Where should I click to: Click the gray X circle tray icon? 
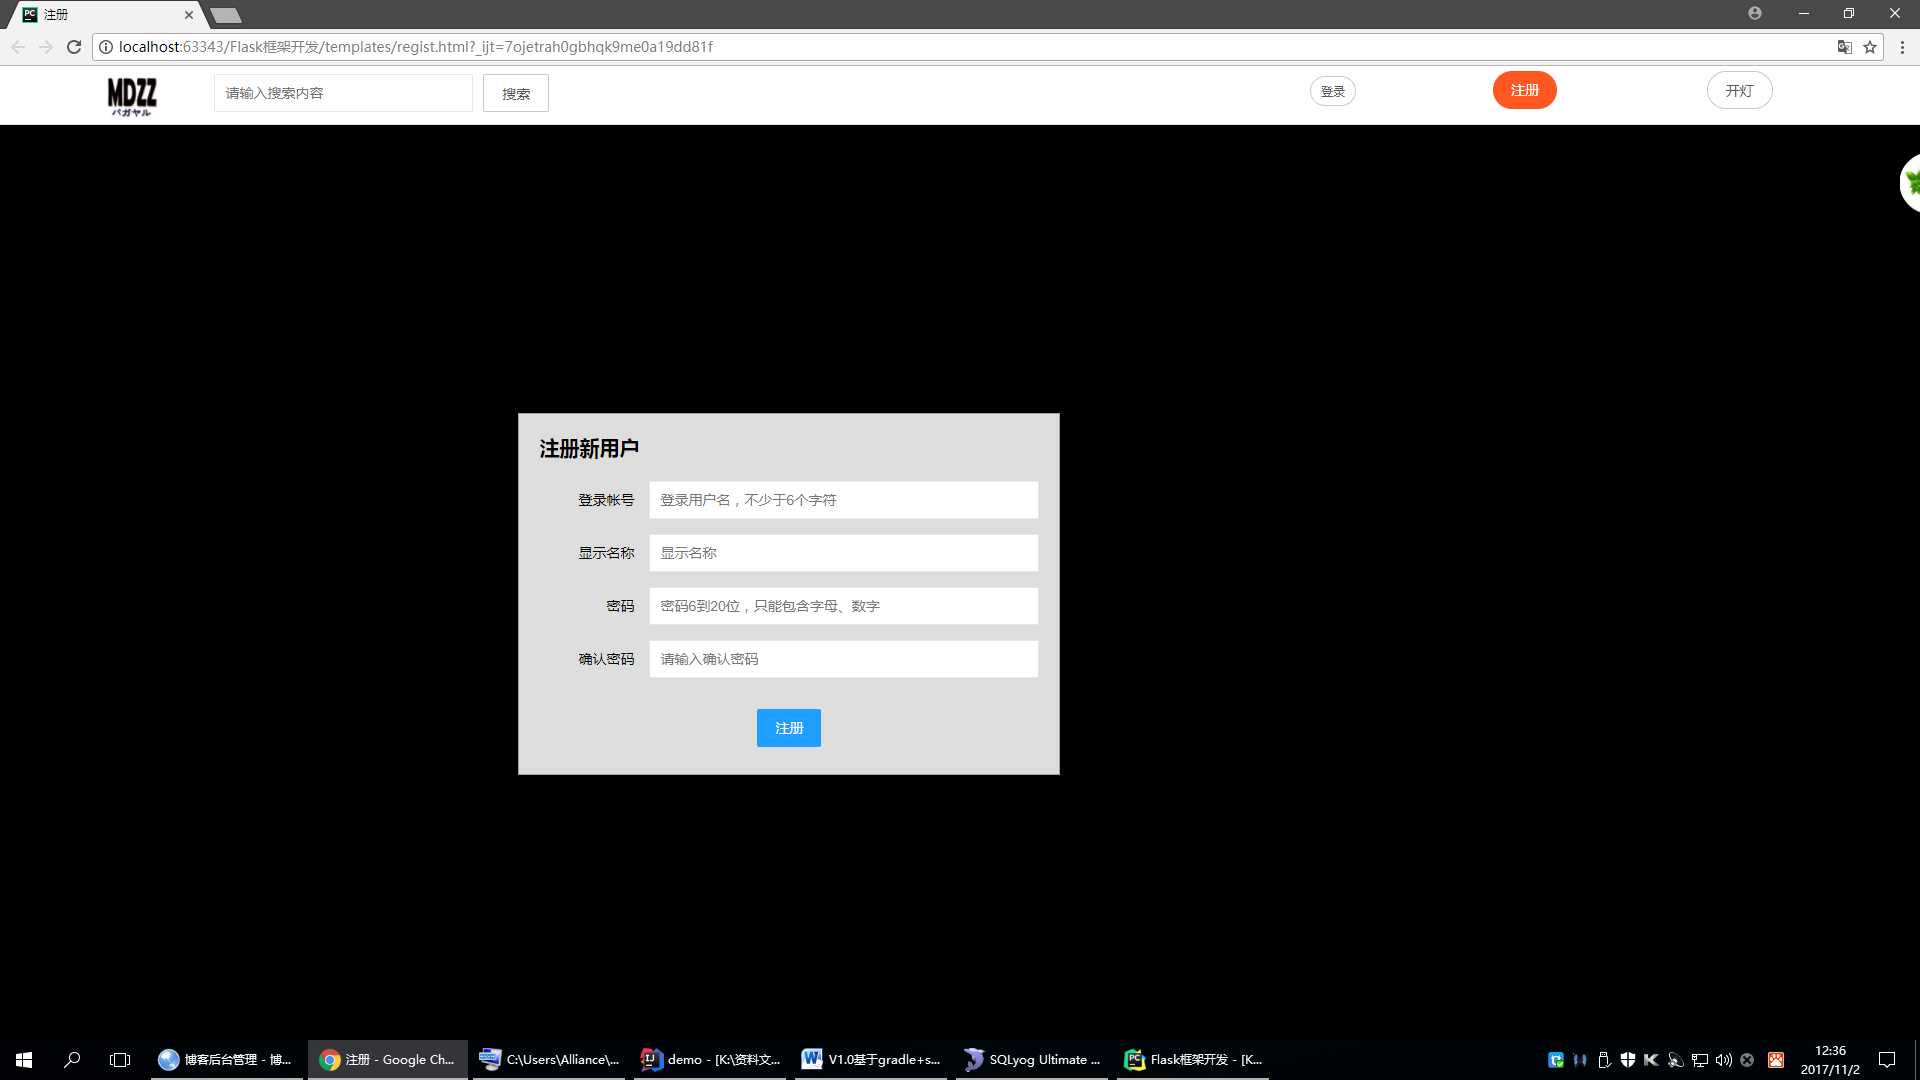1747,1060
